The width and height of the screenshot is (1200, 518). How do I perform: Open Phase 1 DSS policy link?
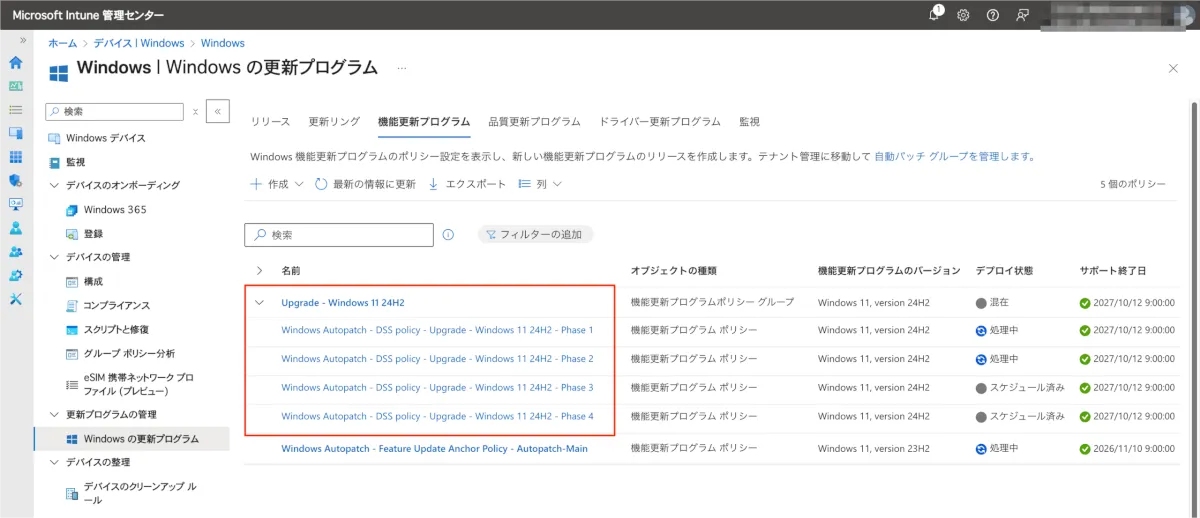pos(437,330)
